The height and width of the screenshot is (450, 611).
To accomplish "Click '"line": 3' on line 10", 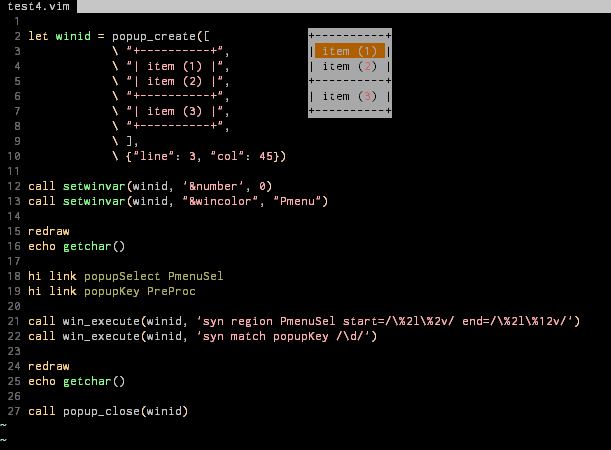I will pos(164,156).
